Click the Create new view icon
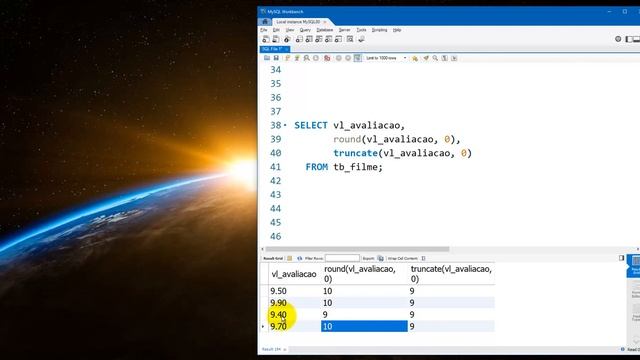This screenshot has width=640, height=360. pos(319,39)
